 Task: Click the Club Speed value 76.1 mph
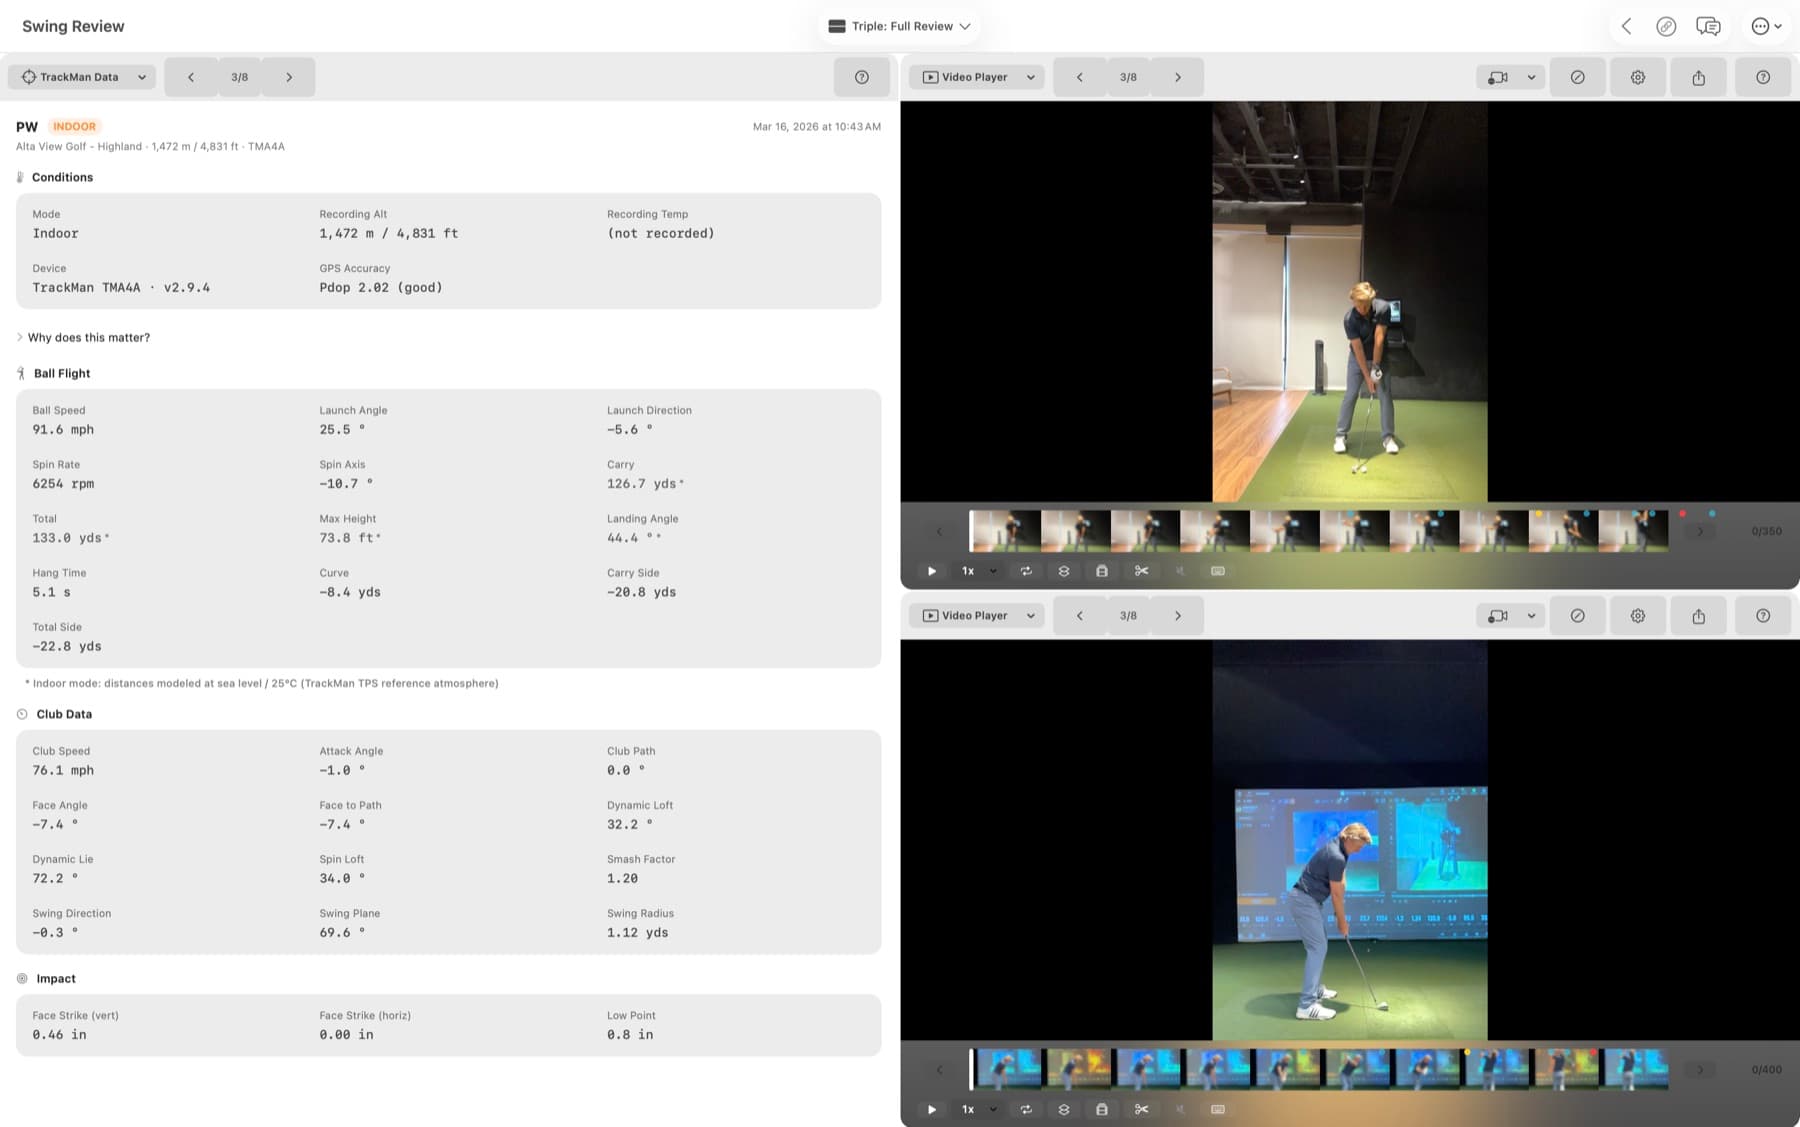(x=63, y=771)
